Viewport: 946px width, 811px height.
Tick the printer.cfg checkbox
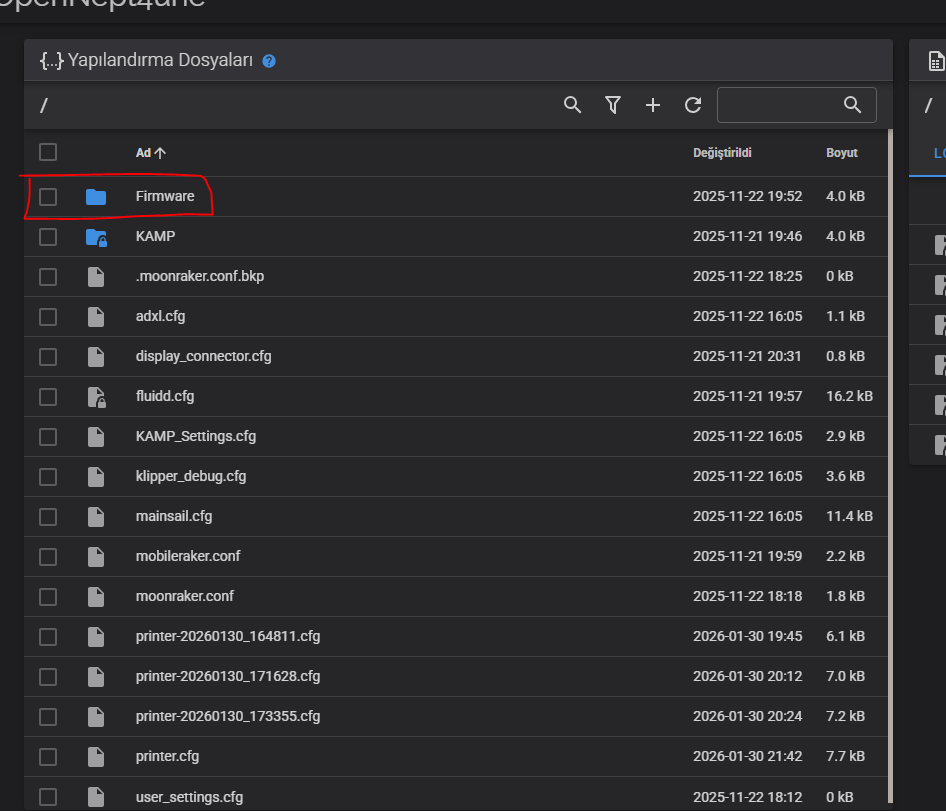pos(48,757)
